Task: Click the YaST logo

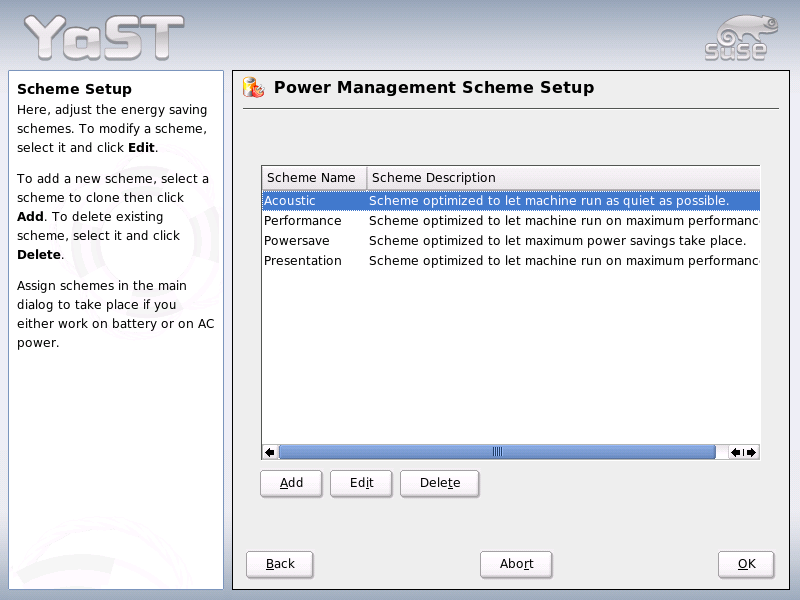Action: [x=104, y=37]
